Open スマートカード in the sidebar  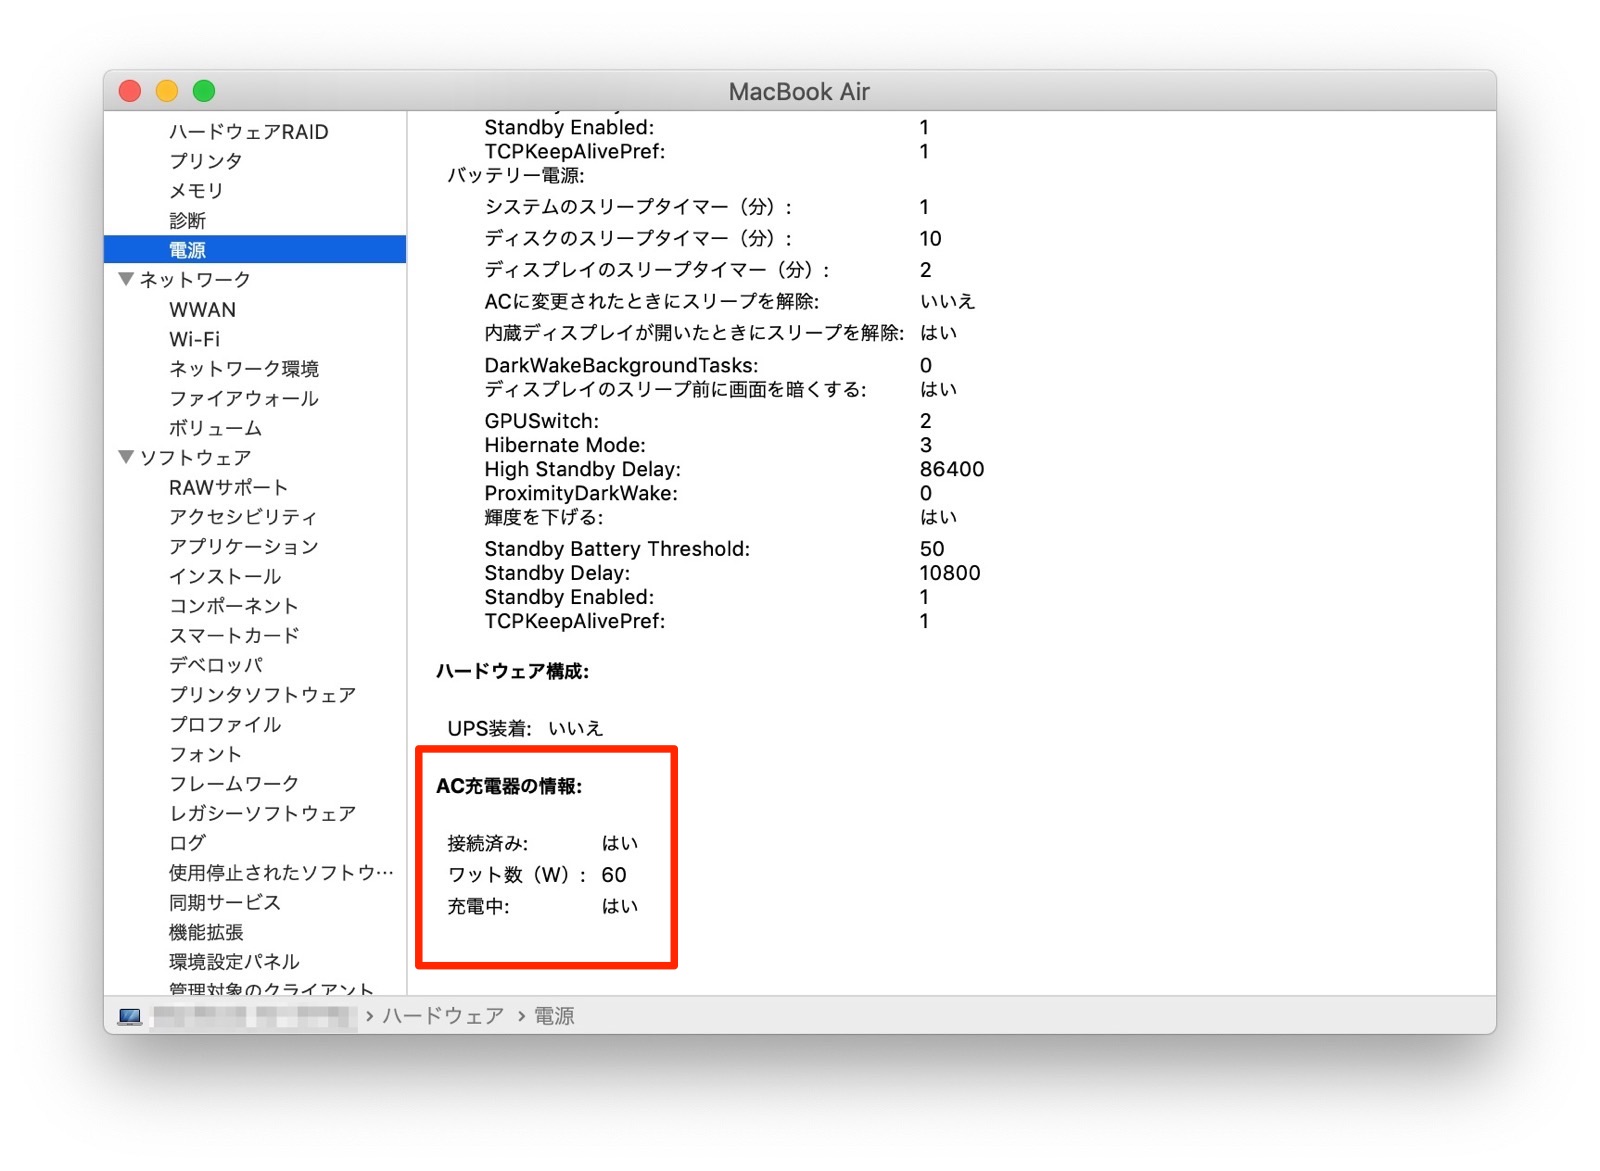point(234,635)
